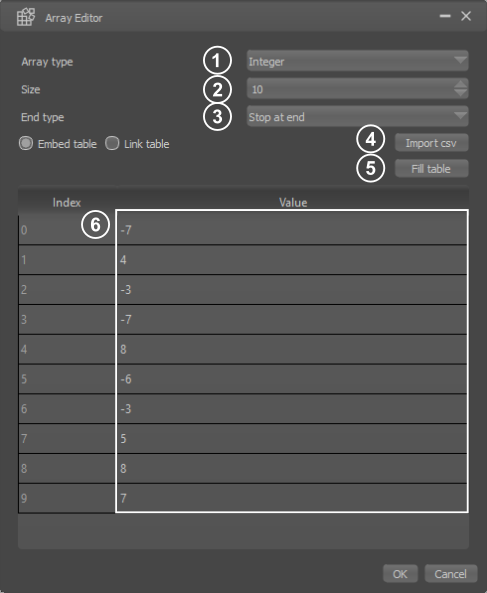This screenshot has height=593, width=487.
Task: Open the Array type dropdown
Action: coord(357,61)
